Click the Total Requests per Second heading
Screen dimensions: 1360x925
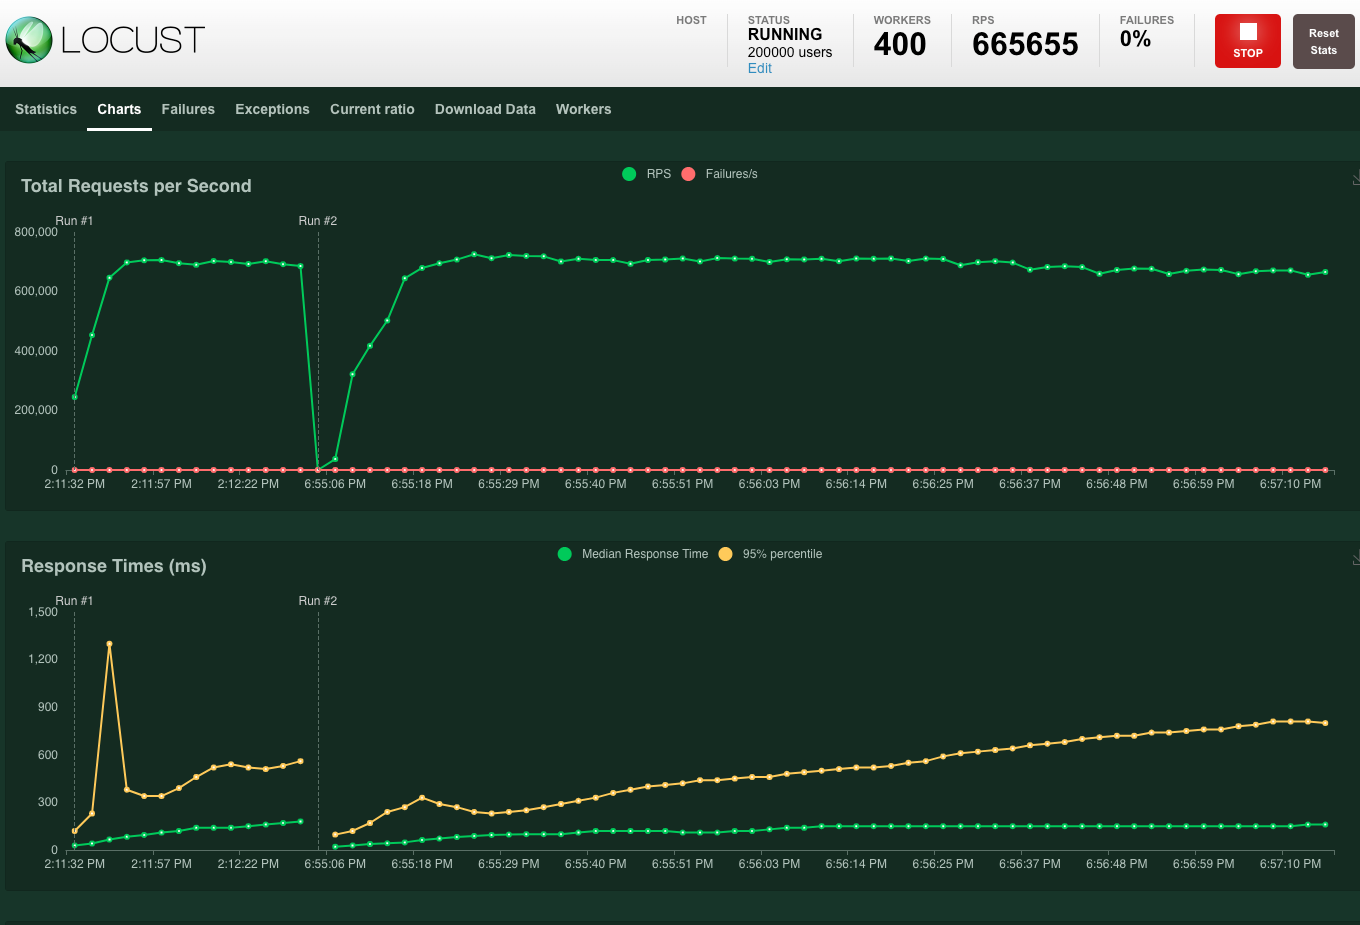[136, 186]
